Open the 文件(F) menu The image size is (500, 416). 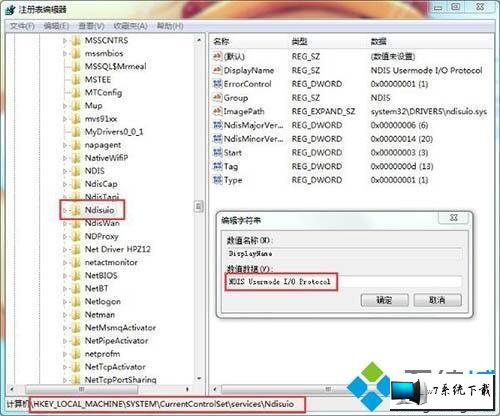(x=22, y=26)
